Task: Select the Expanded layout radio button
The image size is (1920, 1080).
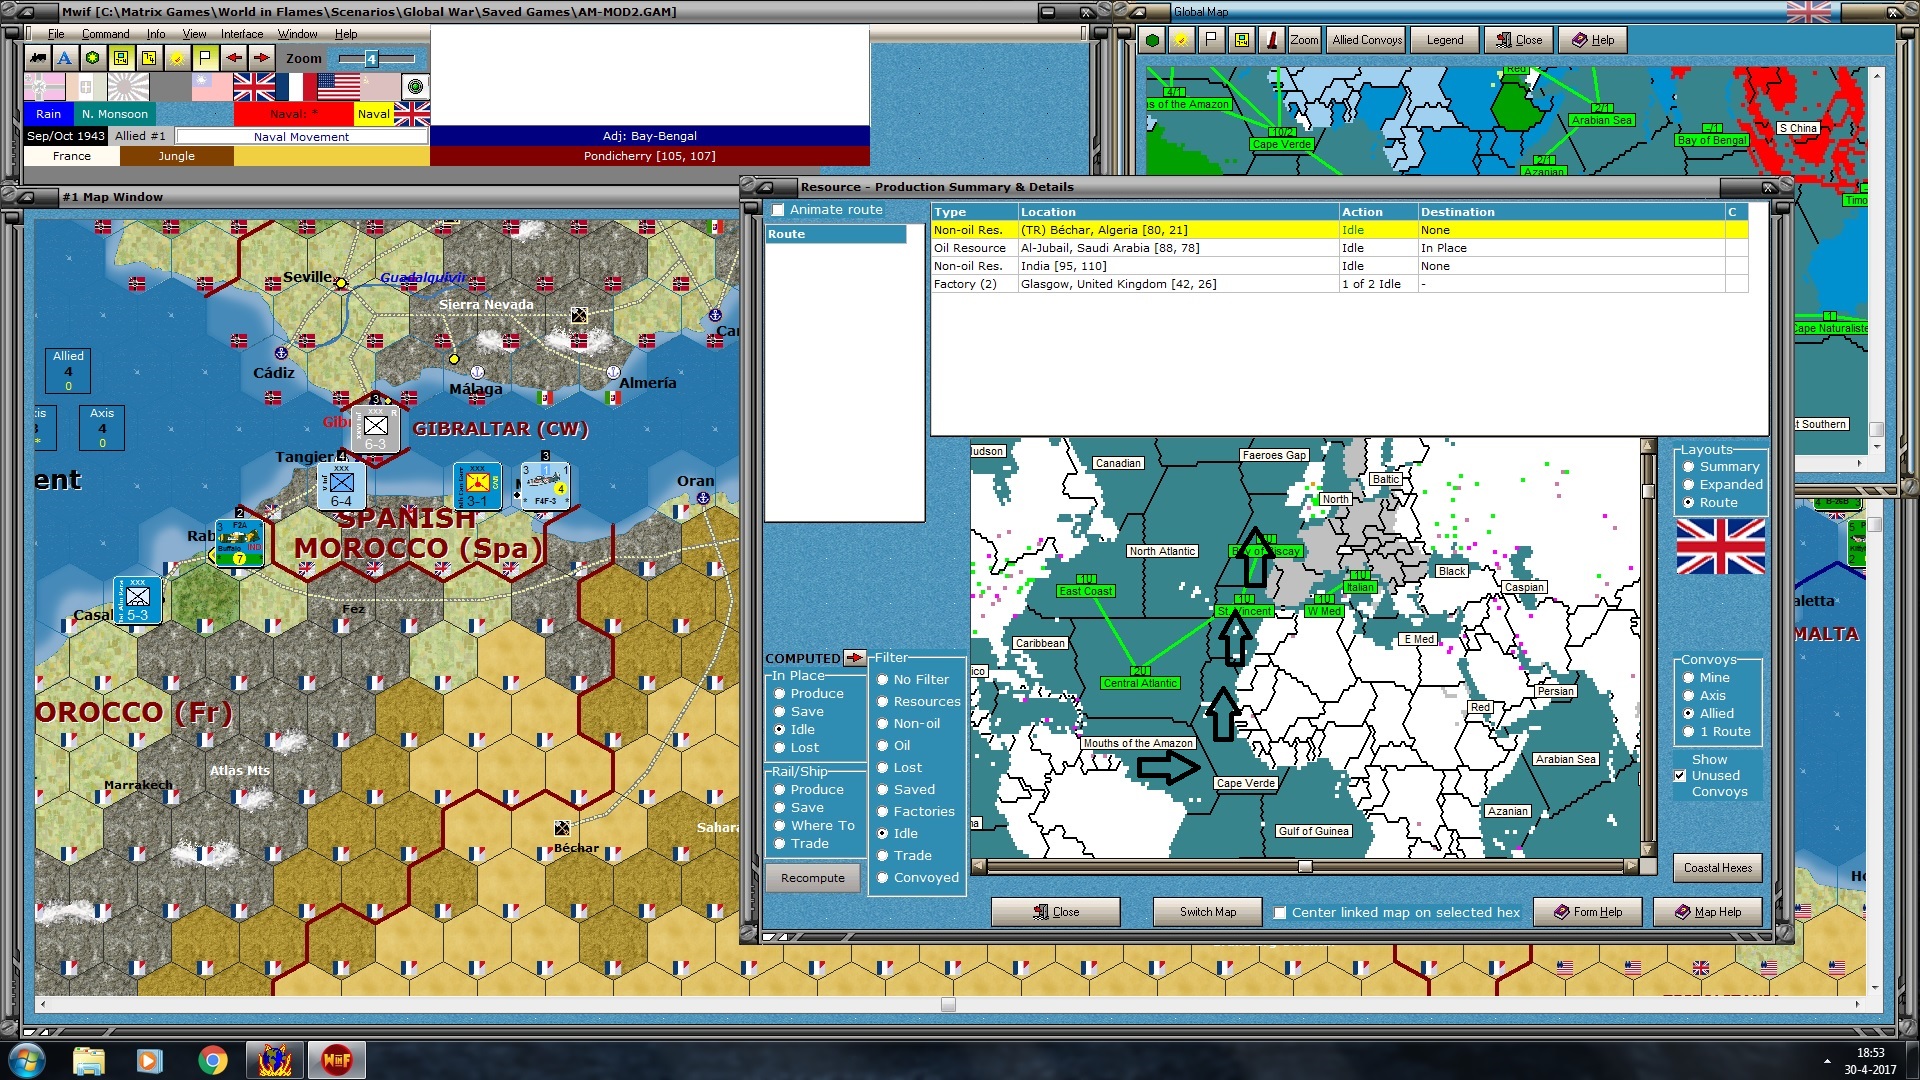Action: click(x=1689, y=485)
